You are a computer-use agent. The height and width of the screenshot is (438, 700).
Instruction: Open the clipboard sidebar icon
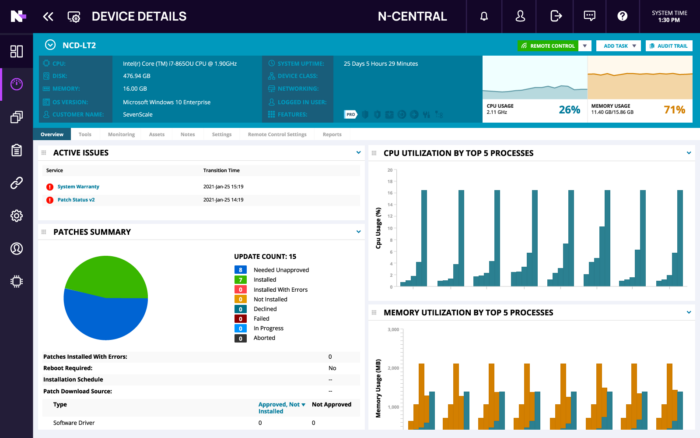pos(17,150)
